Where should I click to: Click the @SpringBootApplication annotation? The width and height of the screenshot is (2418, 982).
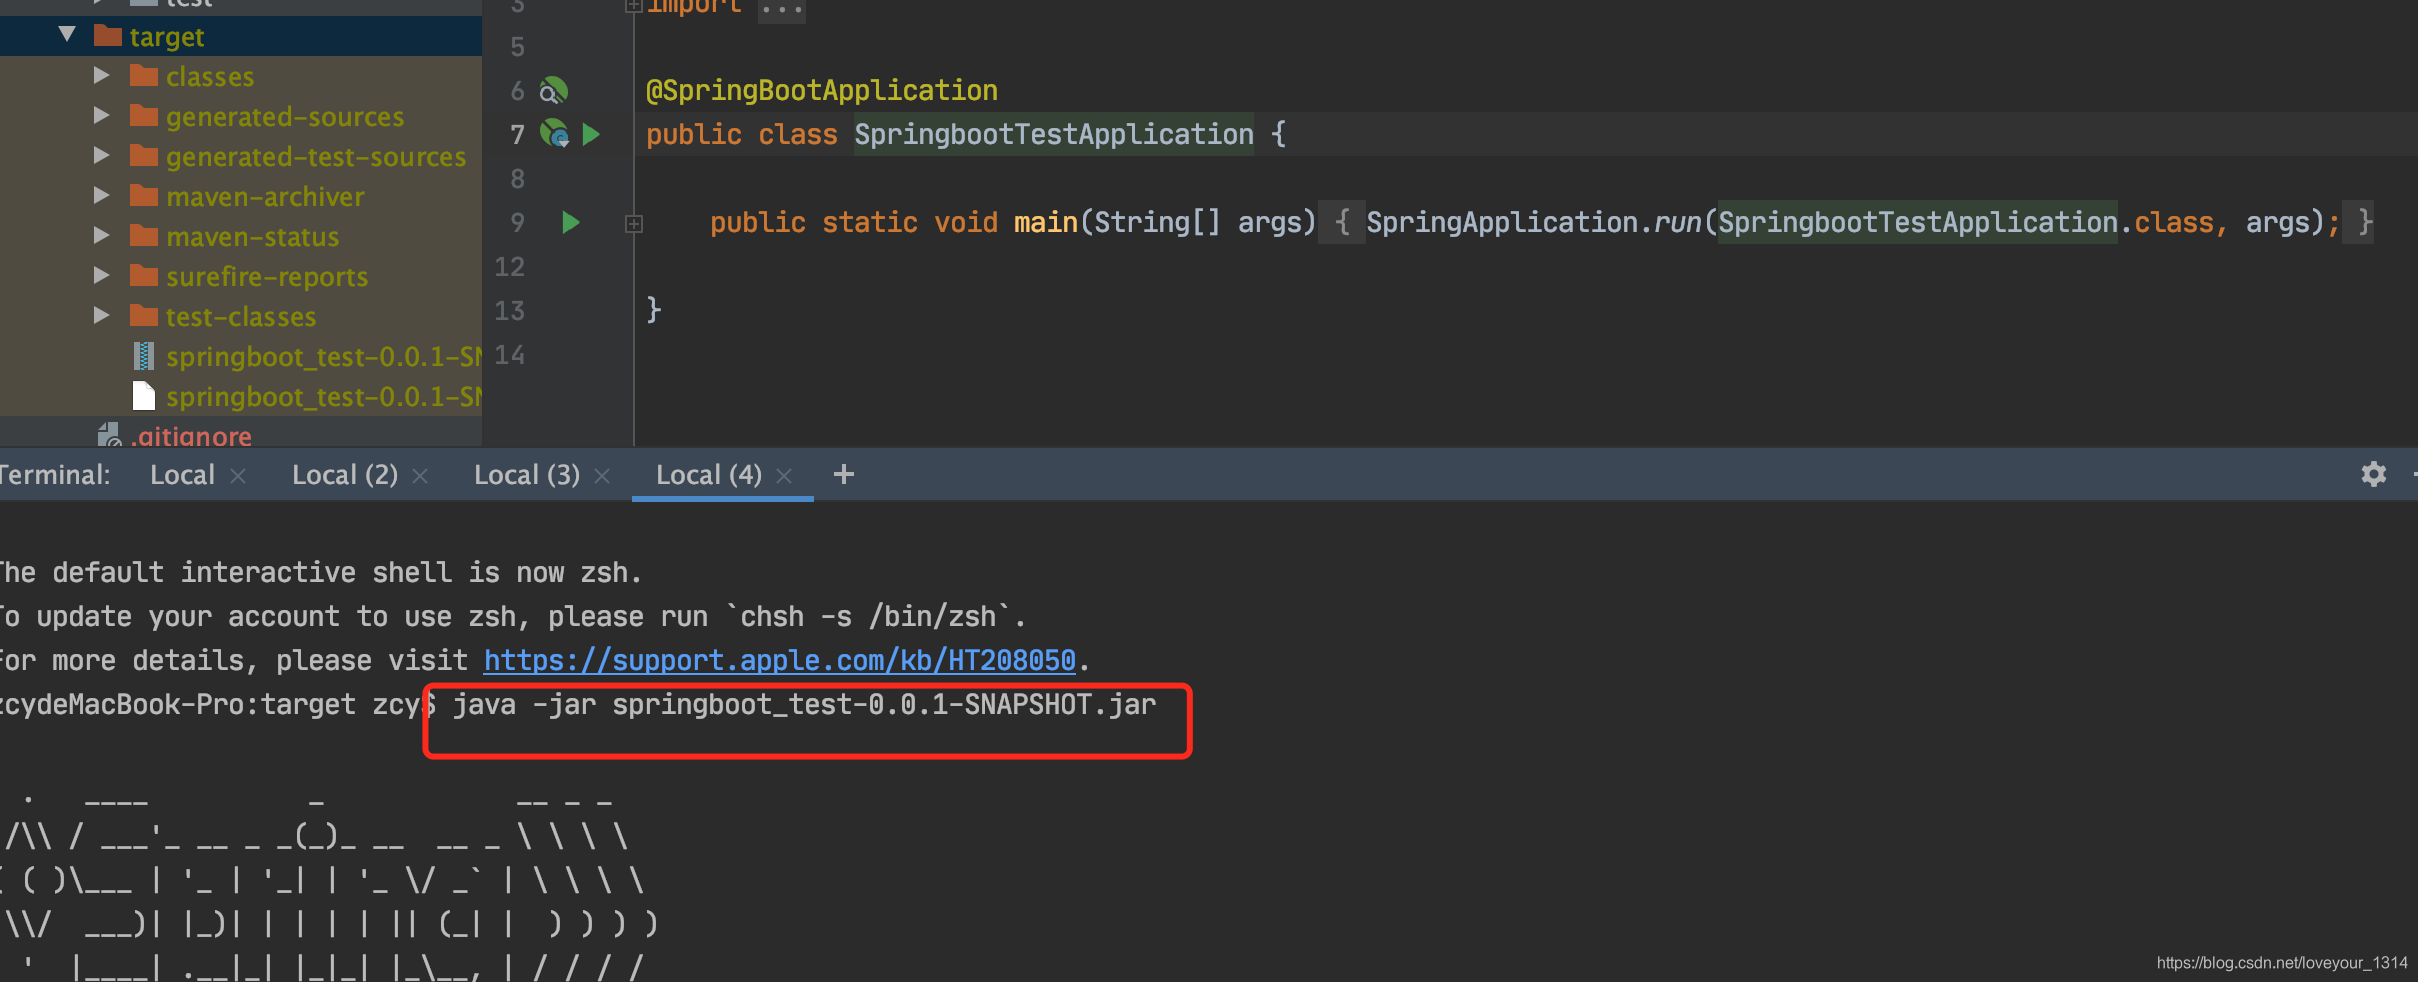coord(822,91)
